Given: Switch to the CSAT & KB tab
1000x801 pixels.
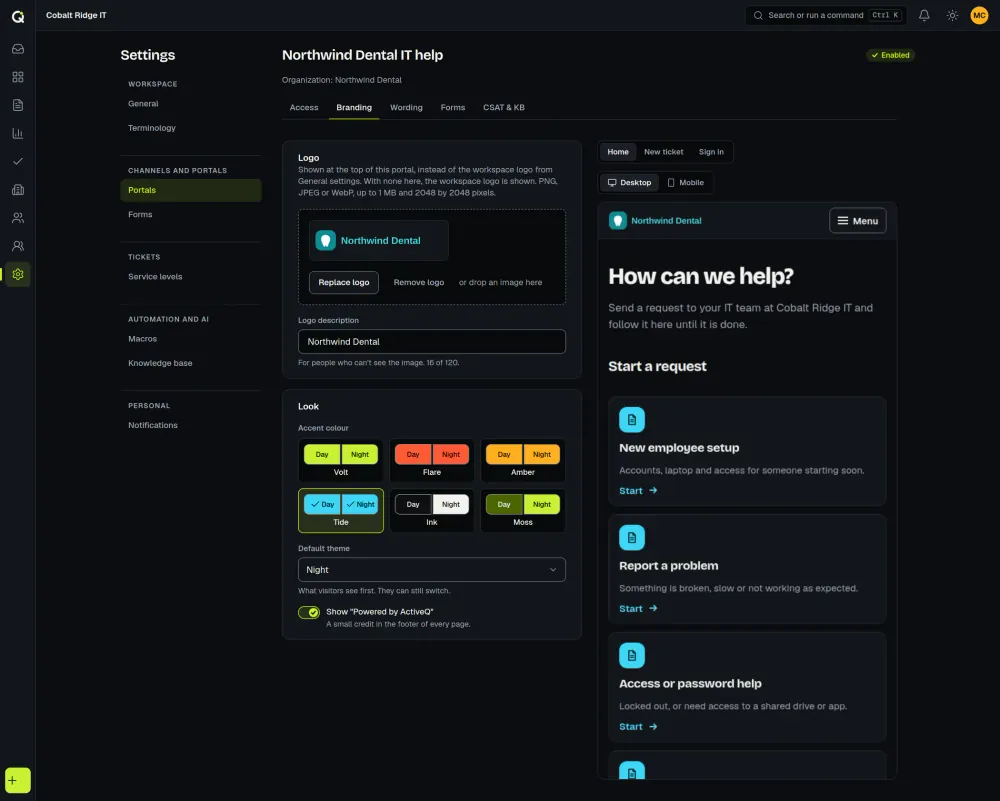Looking at the screenshot, I should pos(504,108).
